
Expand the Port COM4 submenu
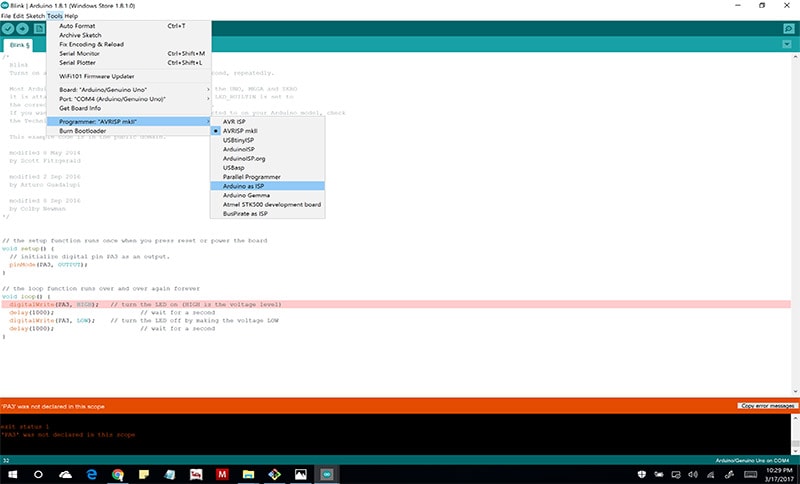[x=129, y=98]
